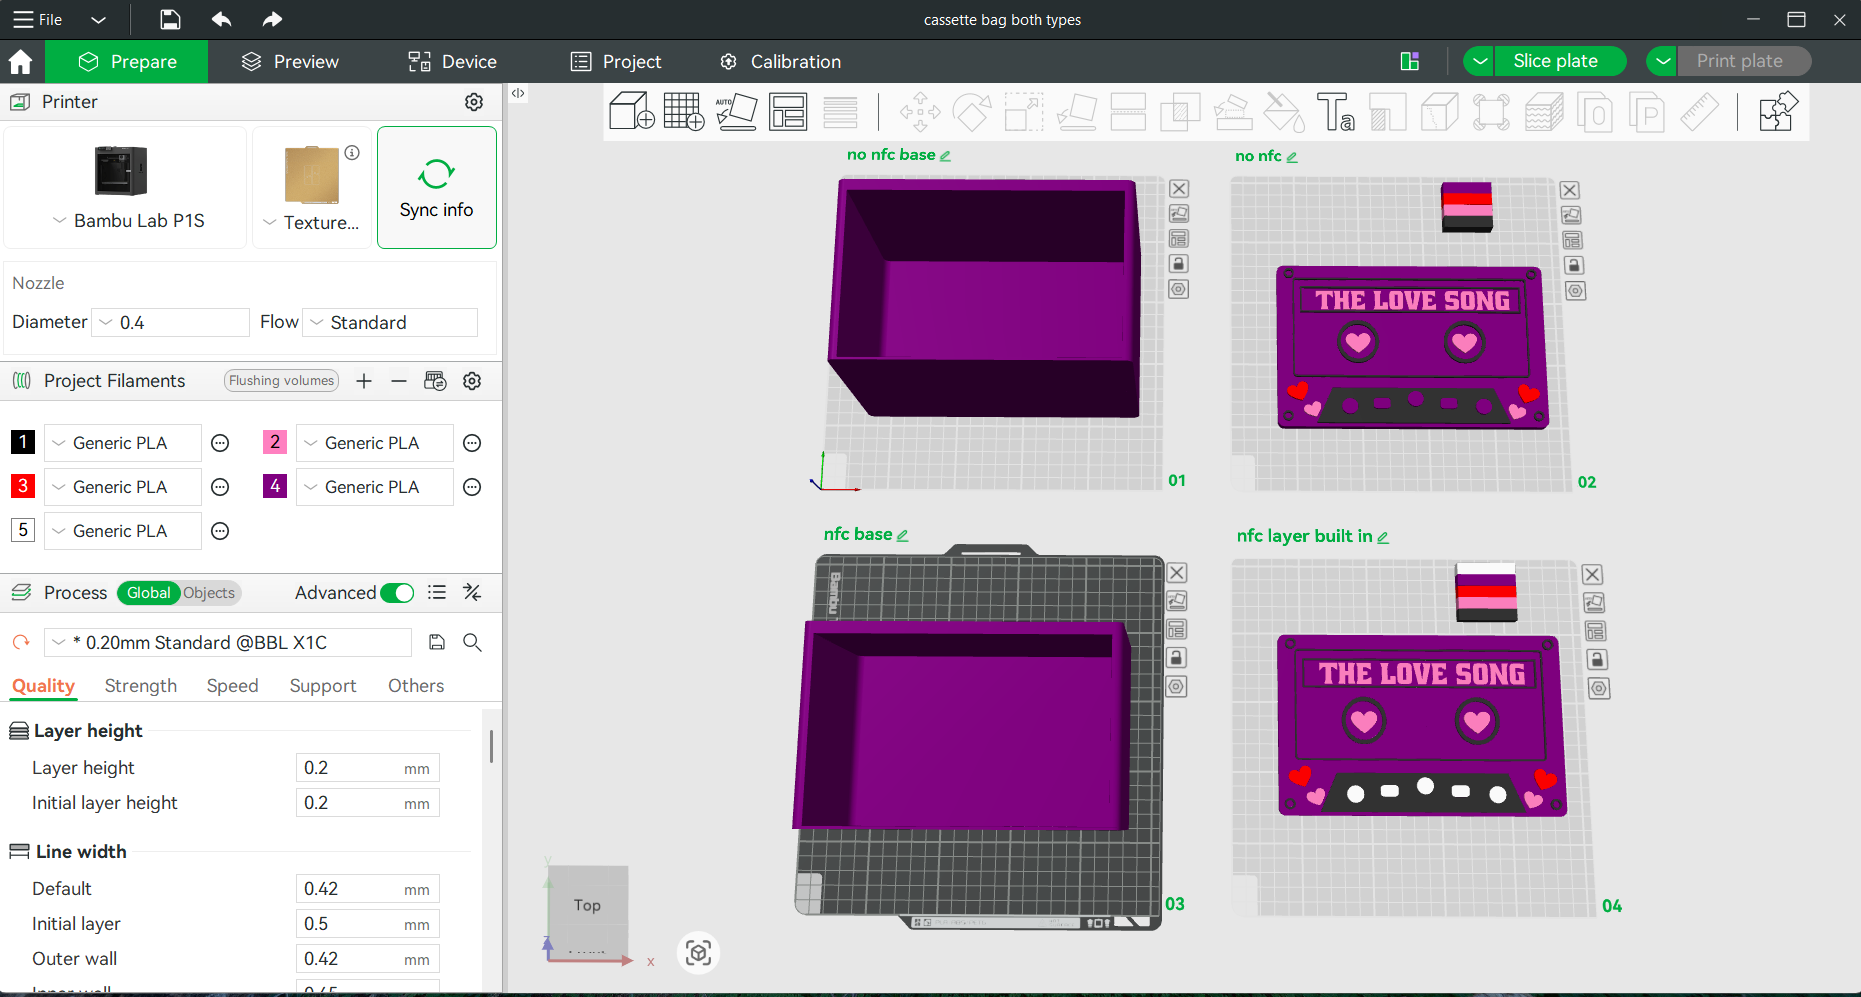This screenshot has width=1861, height=997.
Task: Toggle lock on plate 03
Action: (1177, 658)
